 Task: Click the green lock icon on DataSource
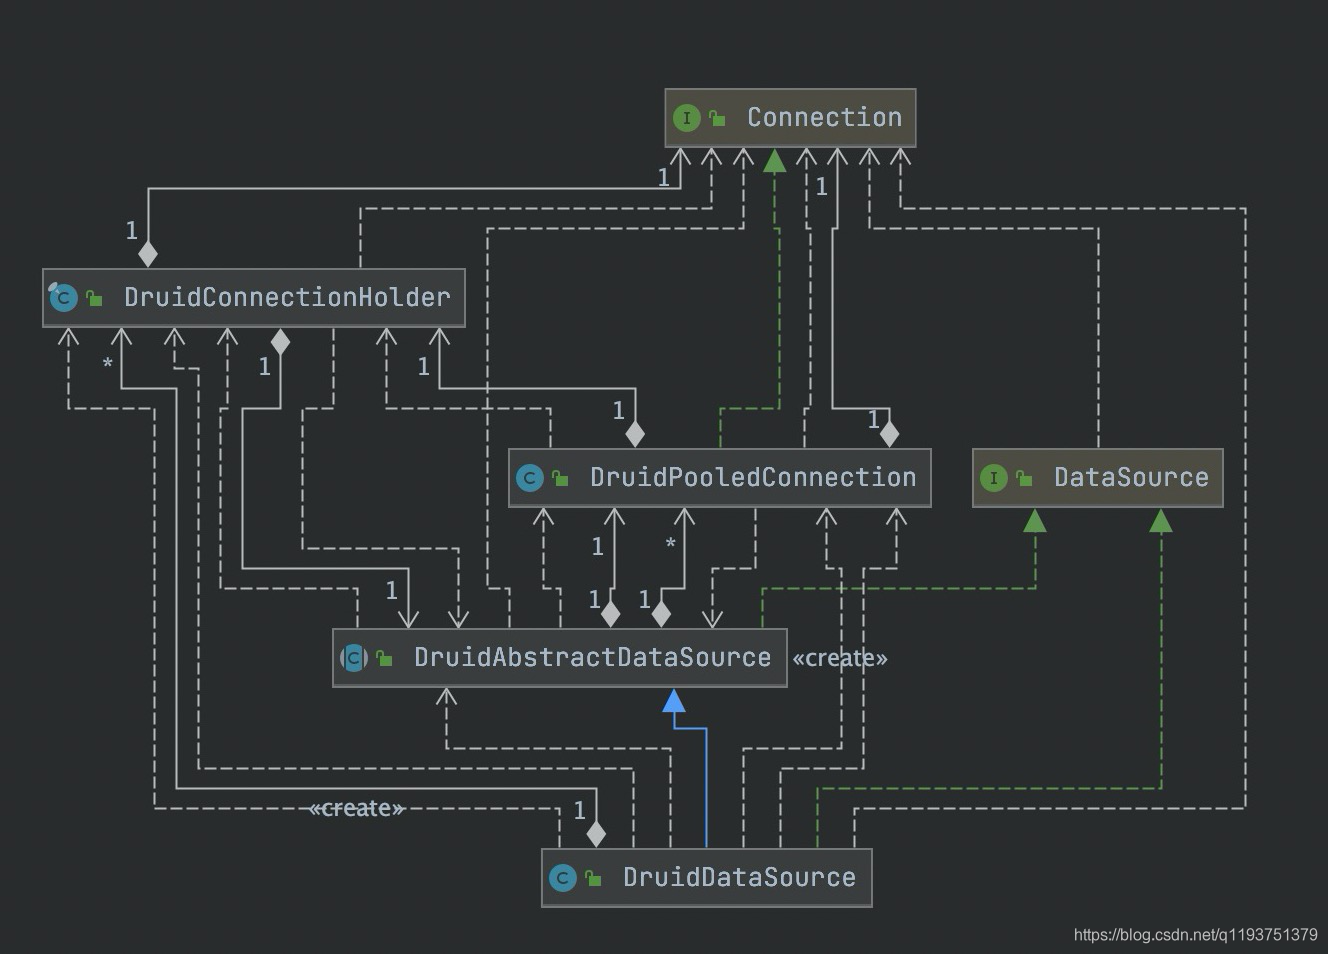[x=1024, y=478]
